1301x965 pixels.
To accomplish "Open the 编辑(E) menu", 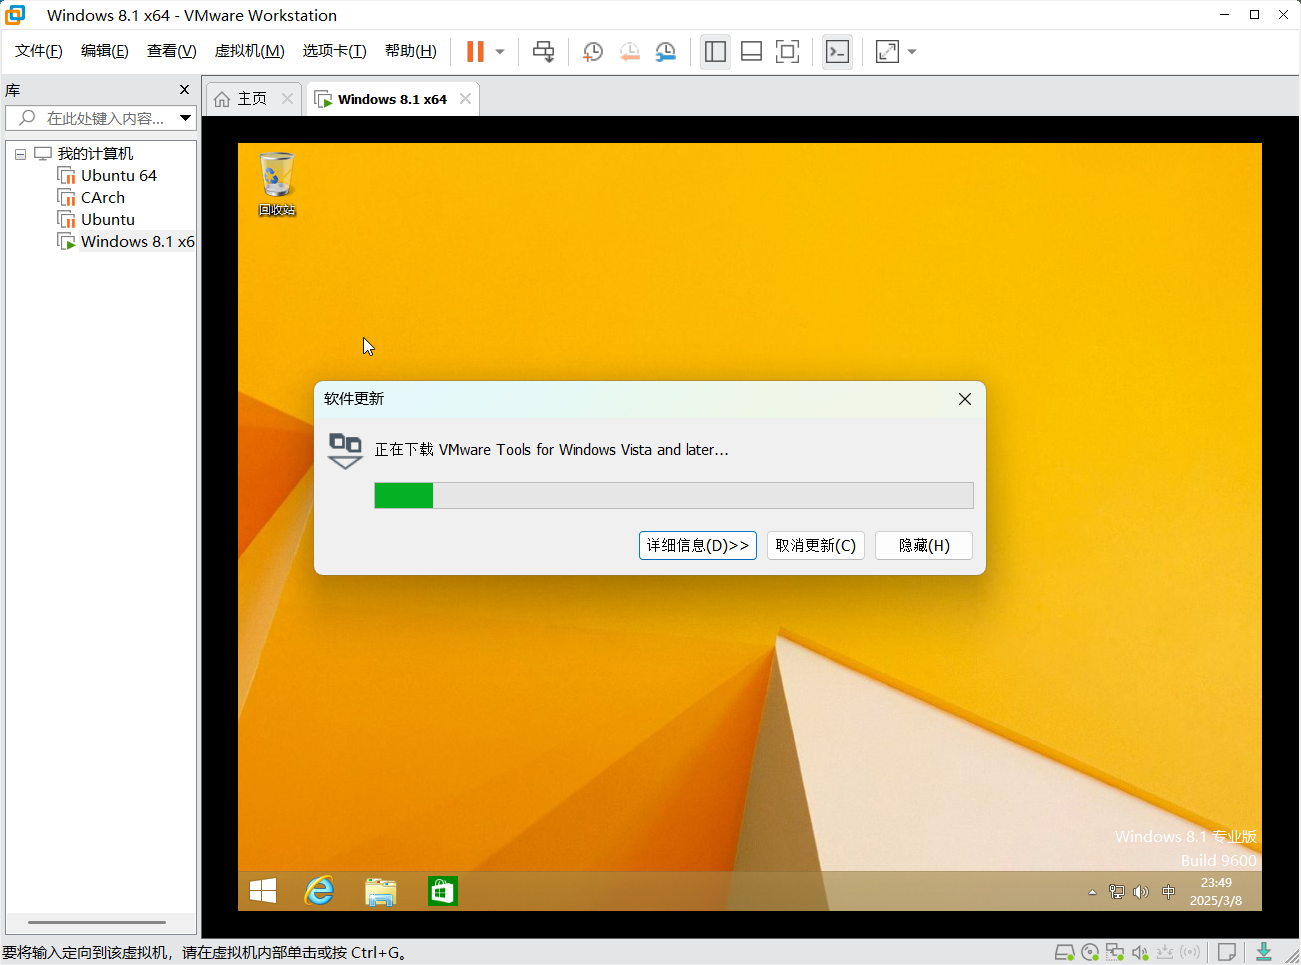I will (104, 51).
